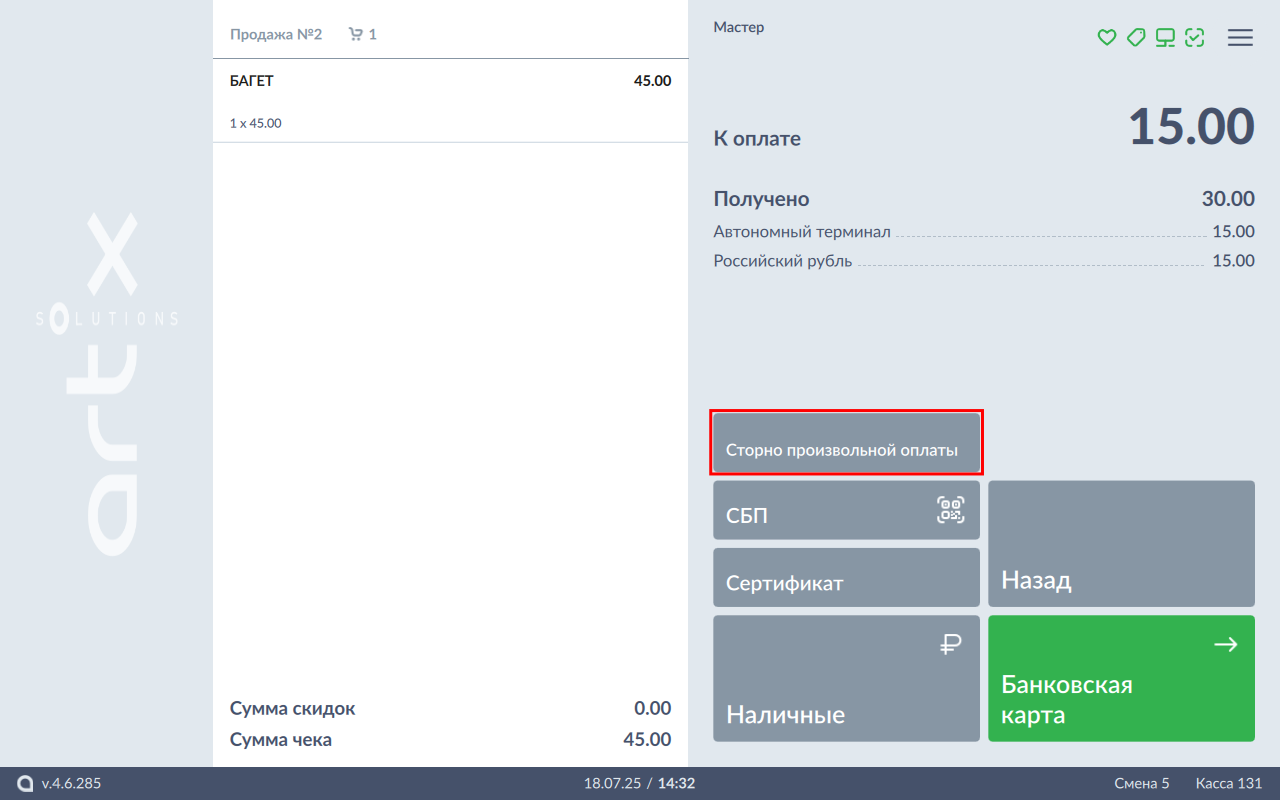
Task: Click Смена 5 in status bar
Action: (1142, 784)
